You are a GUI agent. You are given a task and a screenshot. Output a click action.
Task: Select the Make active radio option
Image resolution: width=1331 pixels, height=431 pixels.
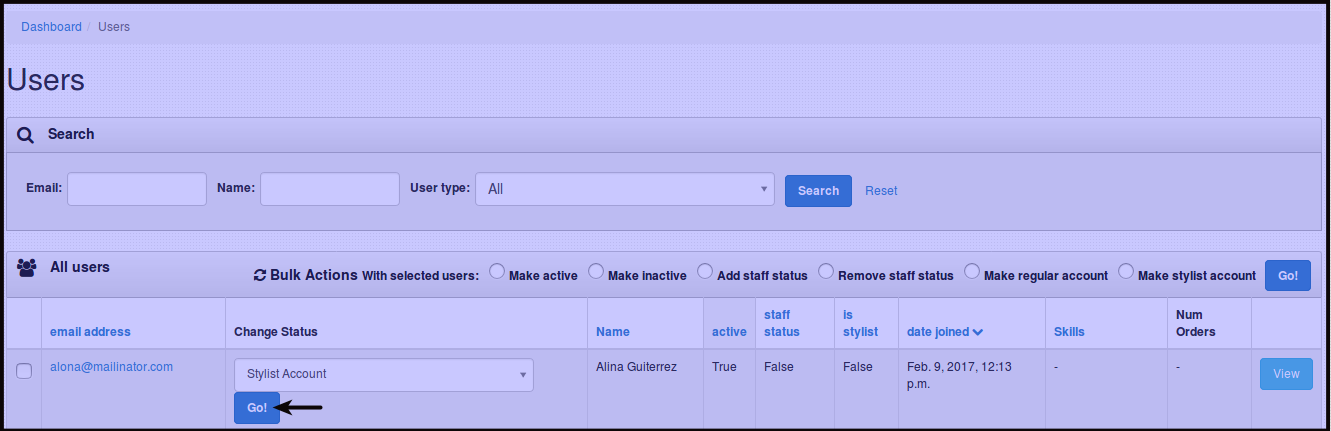(497, 272)
